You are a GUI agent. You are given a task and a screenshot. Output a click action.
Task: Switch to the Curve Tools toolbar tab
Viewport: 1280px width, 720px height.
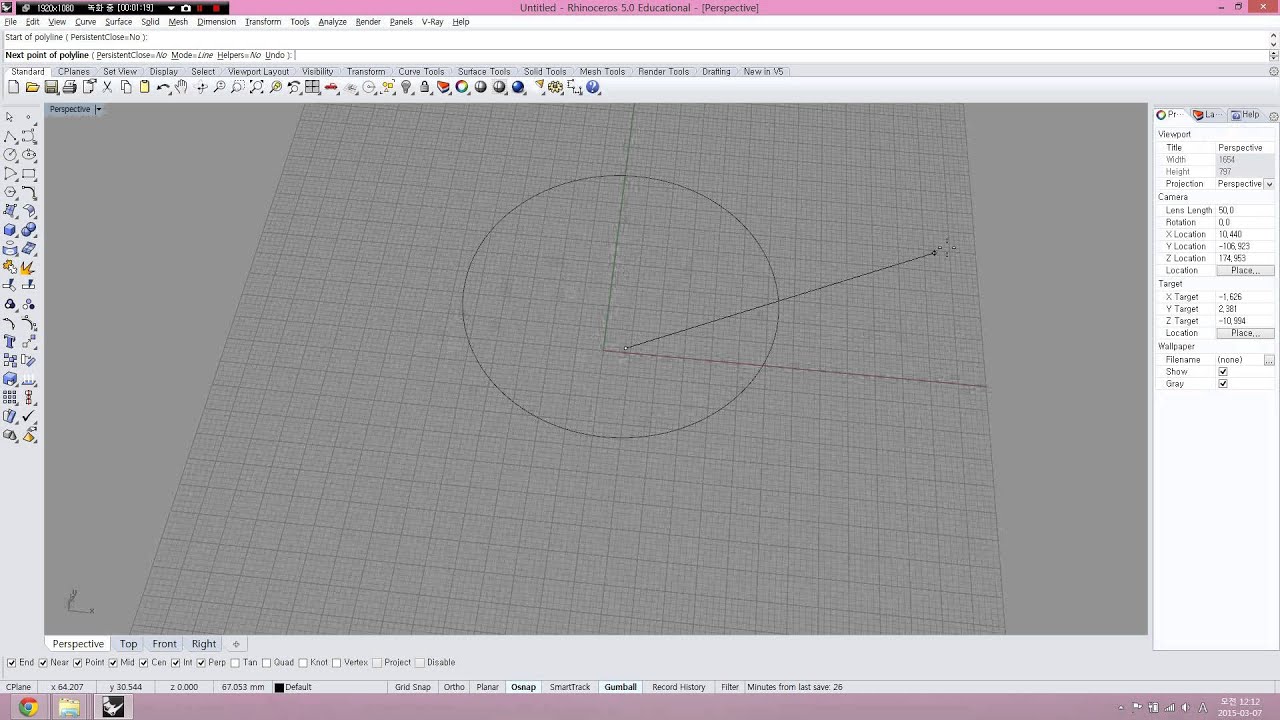[x=421, y=72]
